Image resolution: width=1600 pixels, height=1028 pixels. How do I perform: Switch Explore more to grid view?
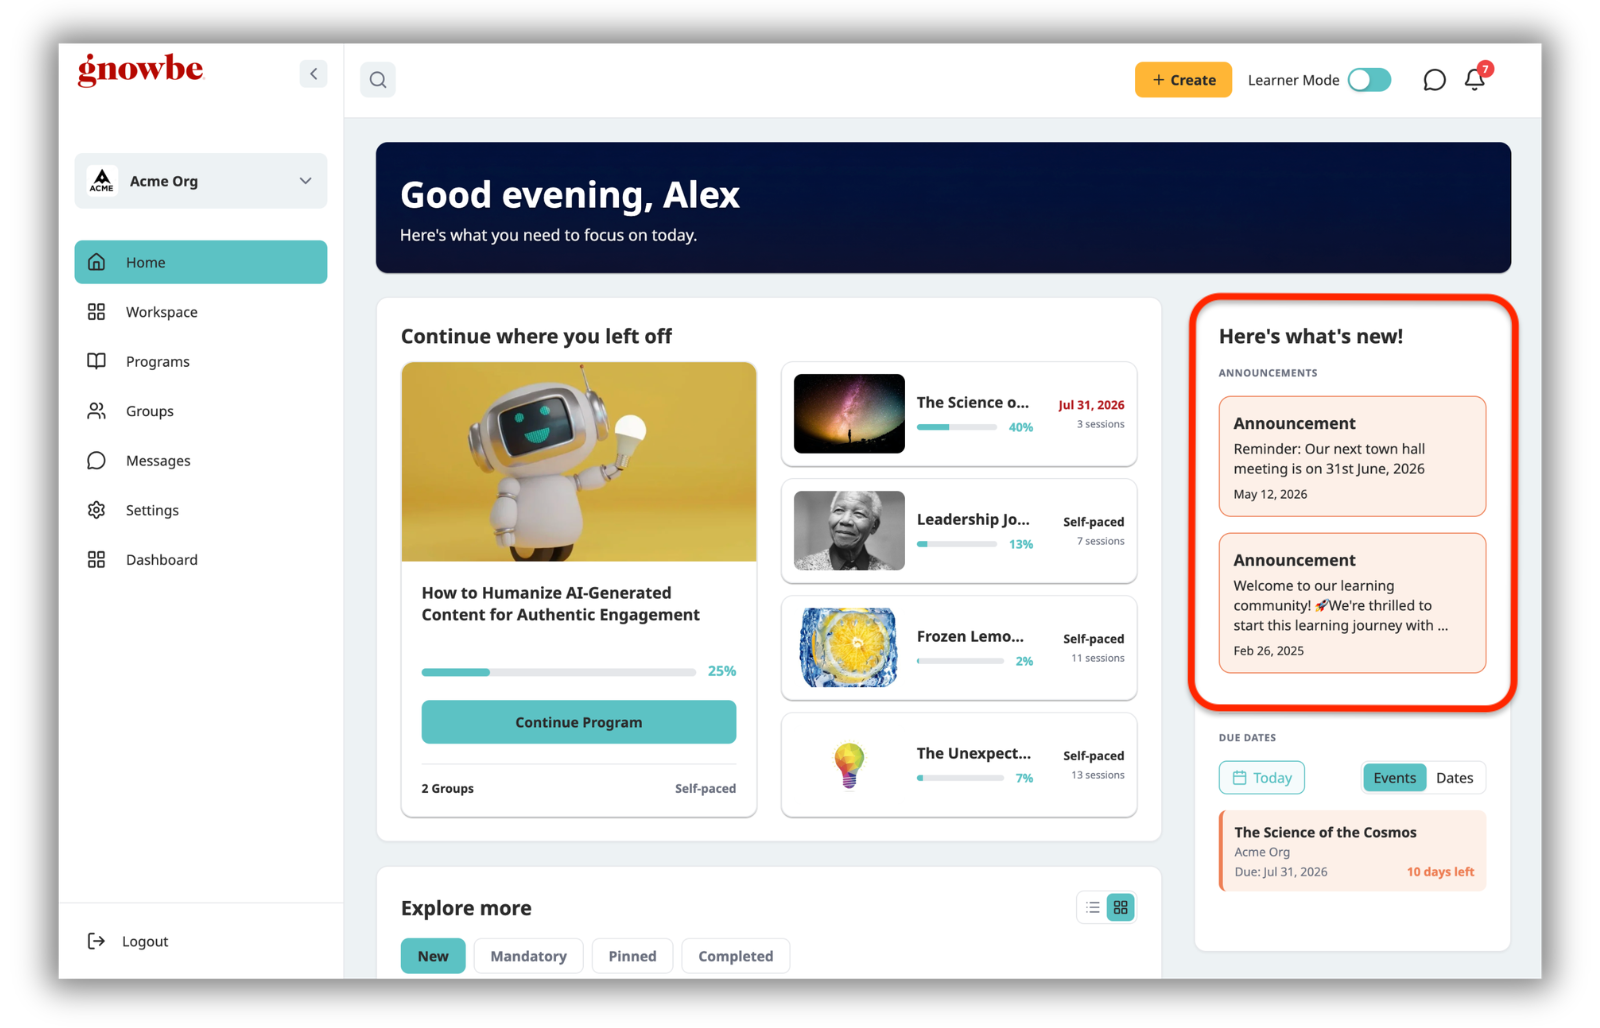[1121, 907]
